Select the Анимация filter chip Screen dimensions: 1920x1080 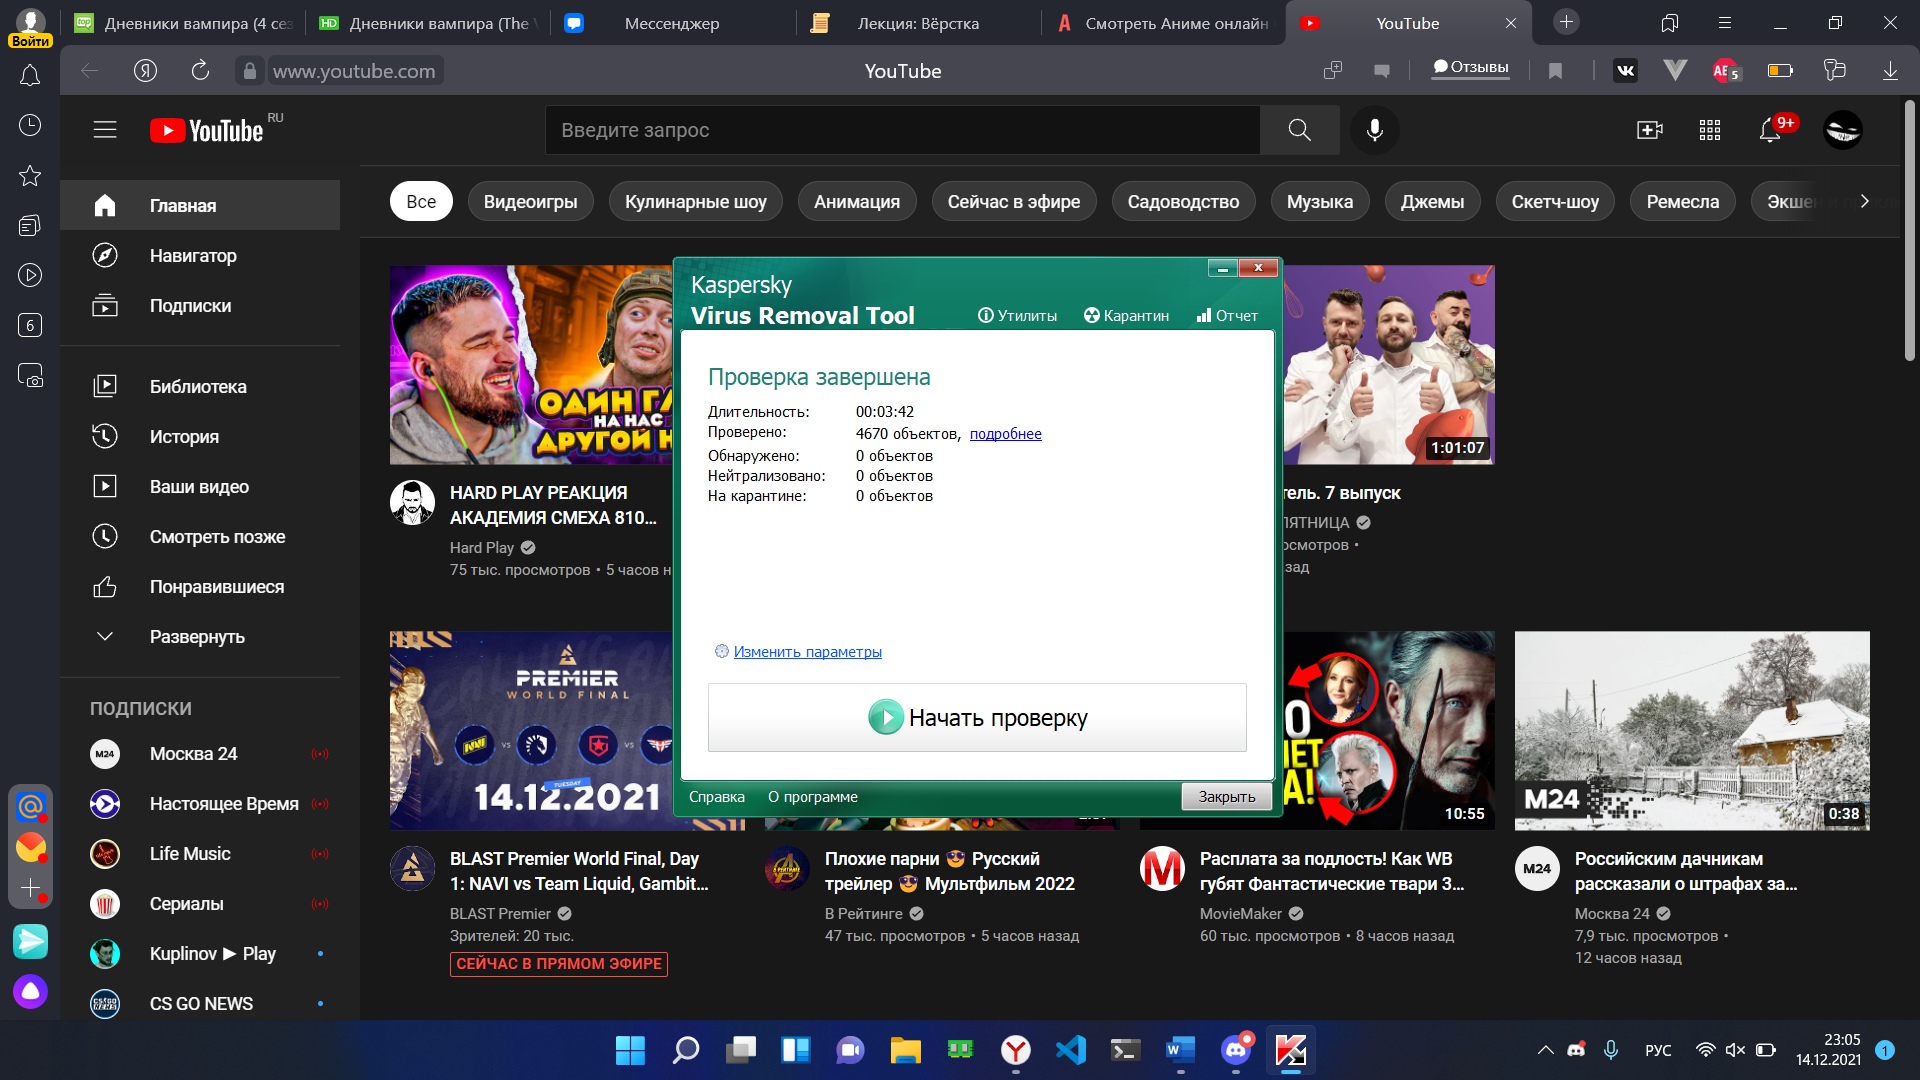click(856, 202)
